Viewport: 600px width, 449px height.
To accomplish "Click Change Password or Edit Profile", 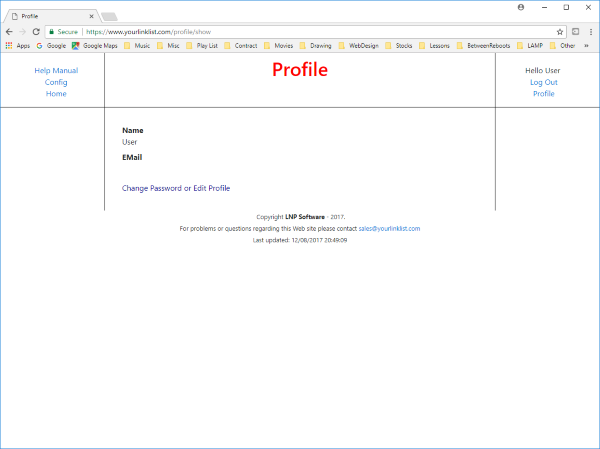I will [x=176, y=188].
